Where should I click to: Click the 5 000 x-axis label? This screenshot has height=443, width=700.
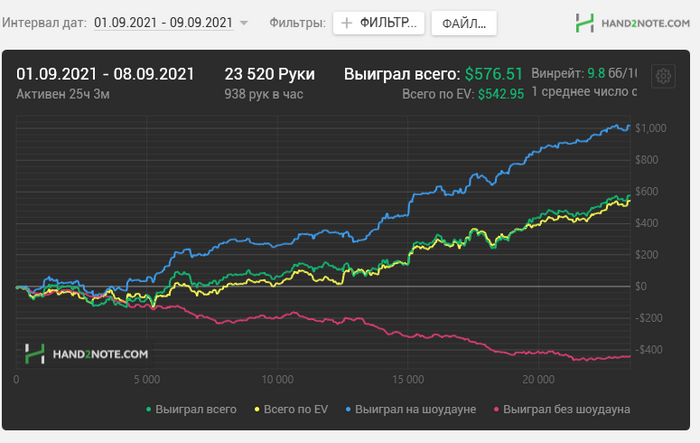pyautogui.click(x=147, y=380)
